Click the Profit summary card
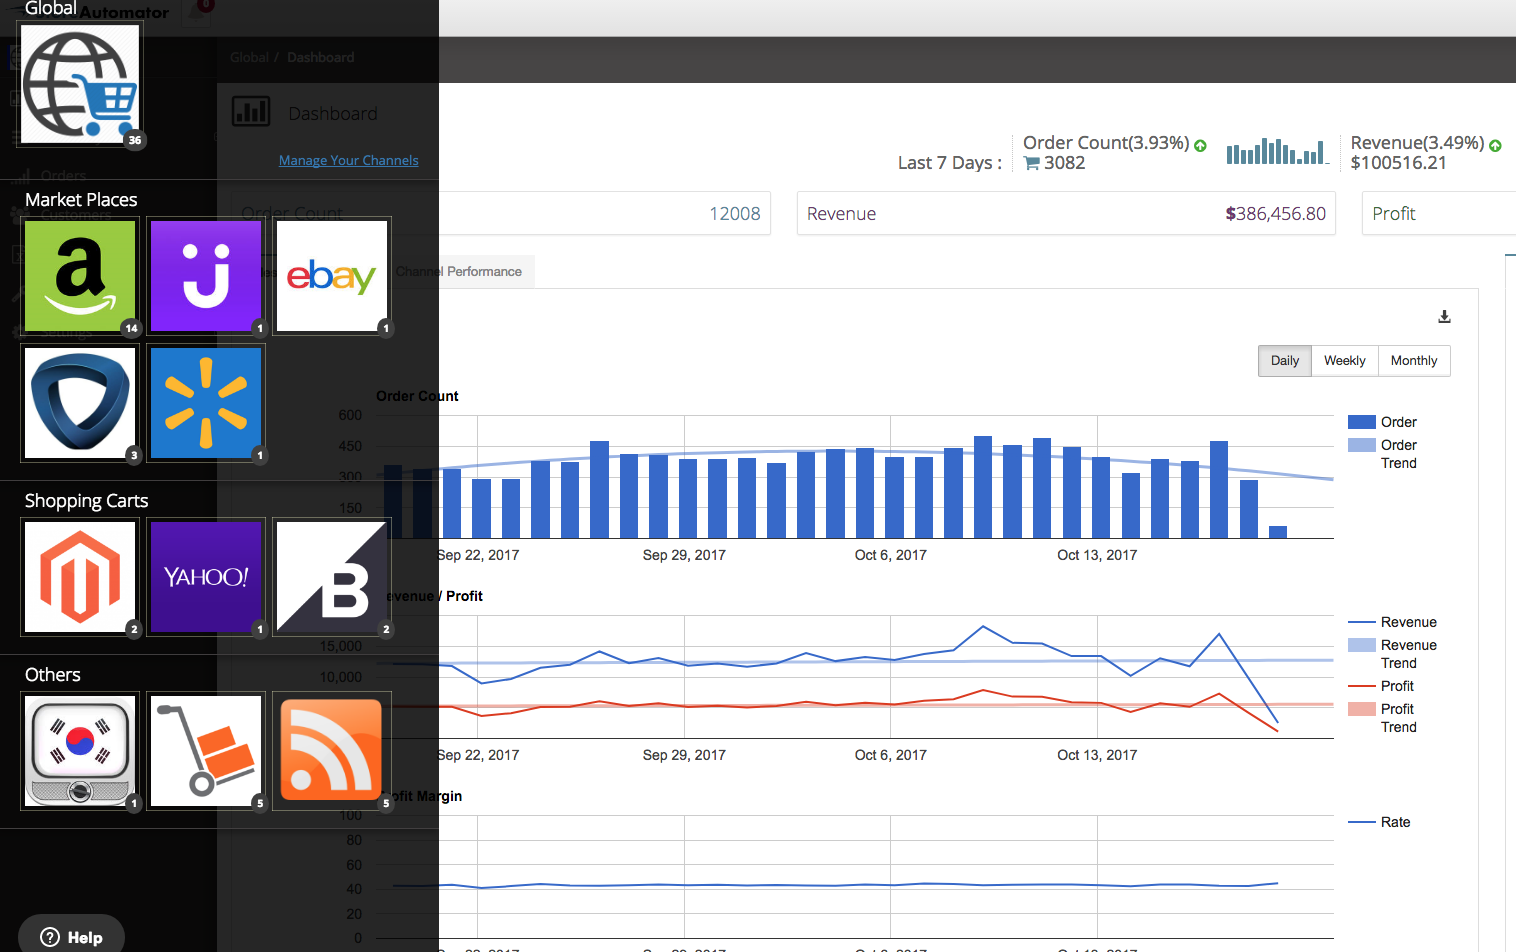1516x952 pixels. point(1439,214)
